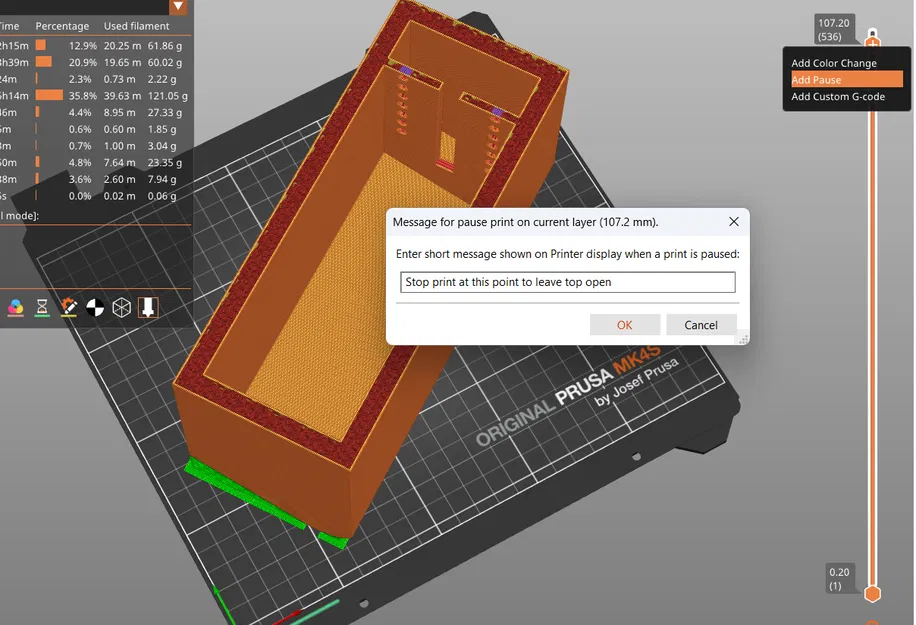Click the 121.05 g filament weight
916x625 pixels.
(x=168, y=96)
